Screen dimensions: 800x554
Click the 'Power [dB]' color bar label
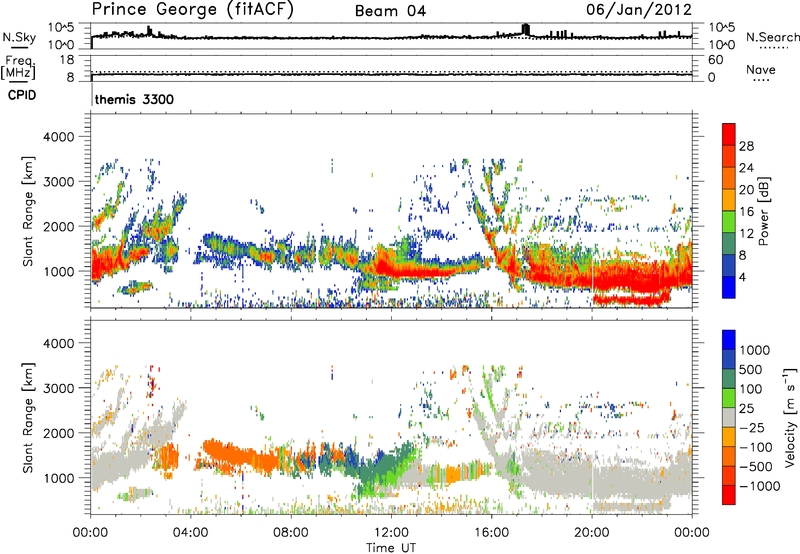click(763, 211)
